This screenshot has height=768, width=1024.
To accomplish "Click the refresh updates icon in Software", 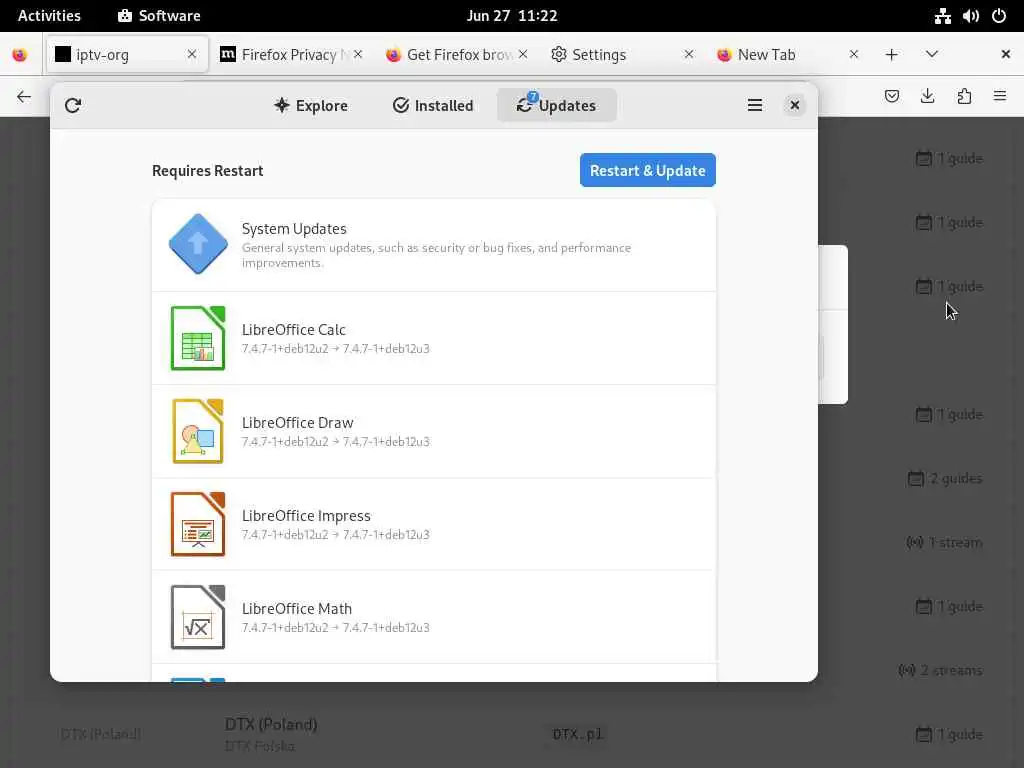I will coord(72,105).
